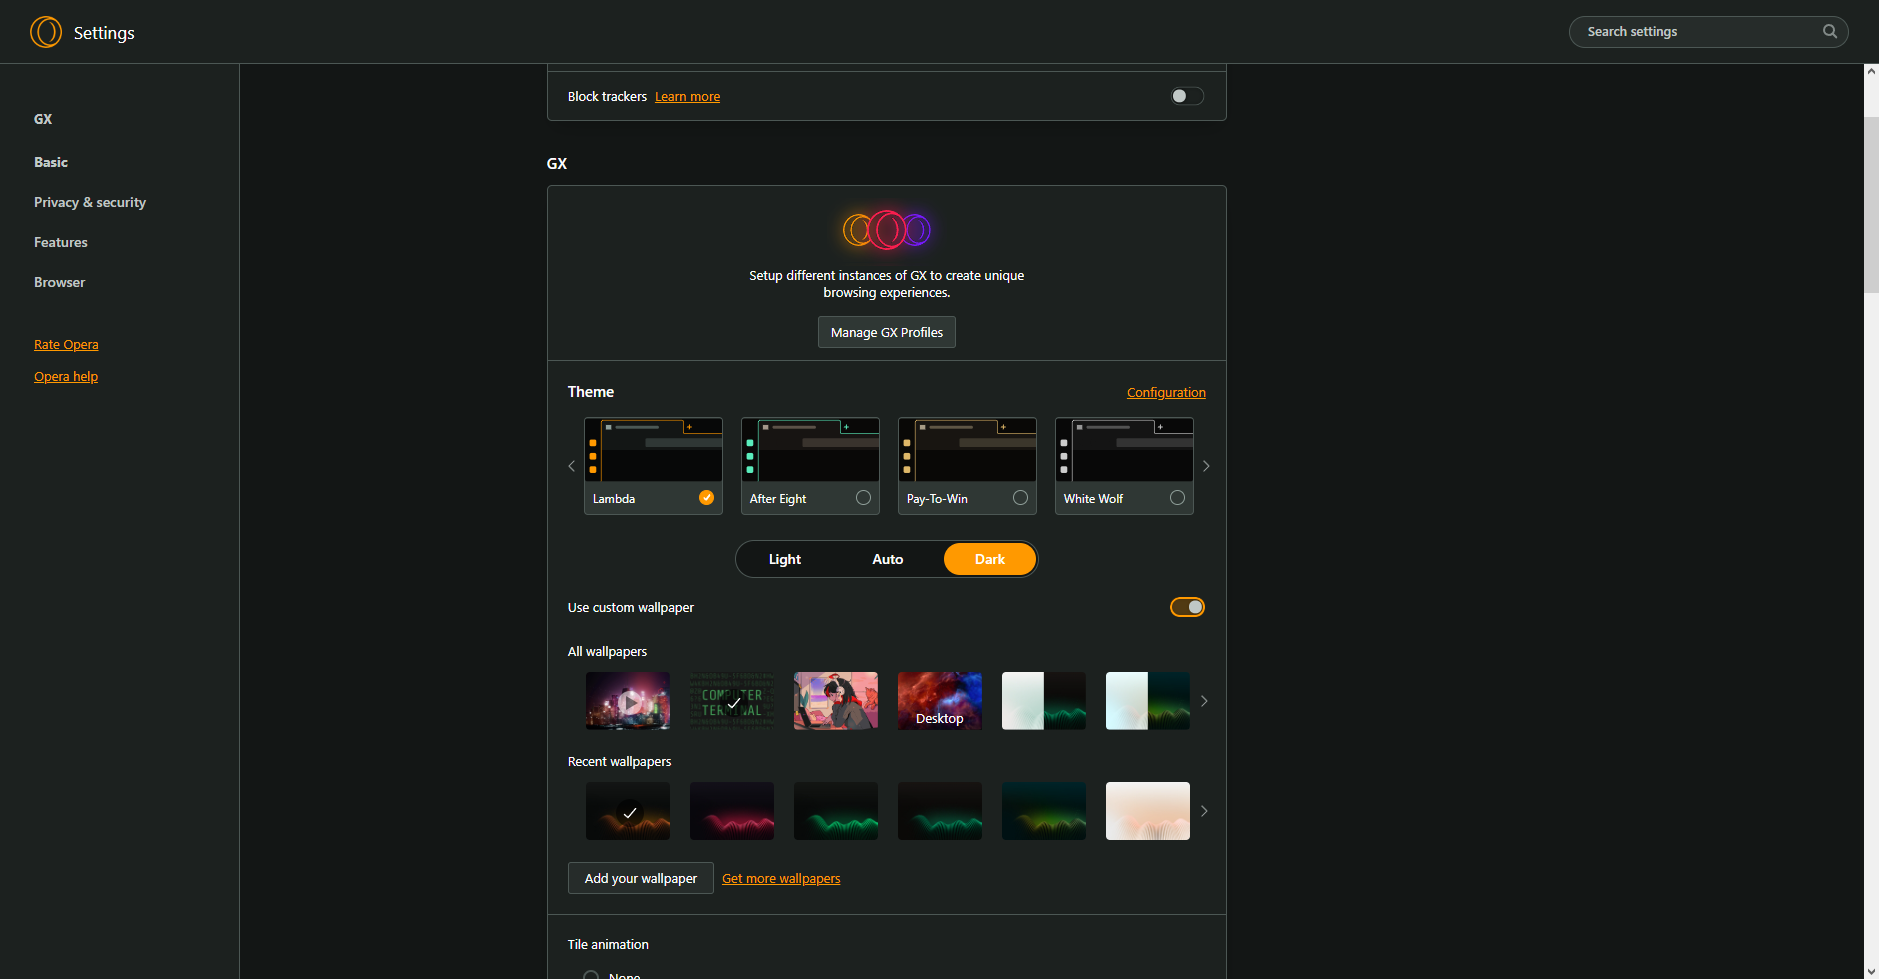Screen dimensions: 1879x979
Task: Open Learn more link for trackers
Action: click(687, 96)
